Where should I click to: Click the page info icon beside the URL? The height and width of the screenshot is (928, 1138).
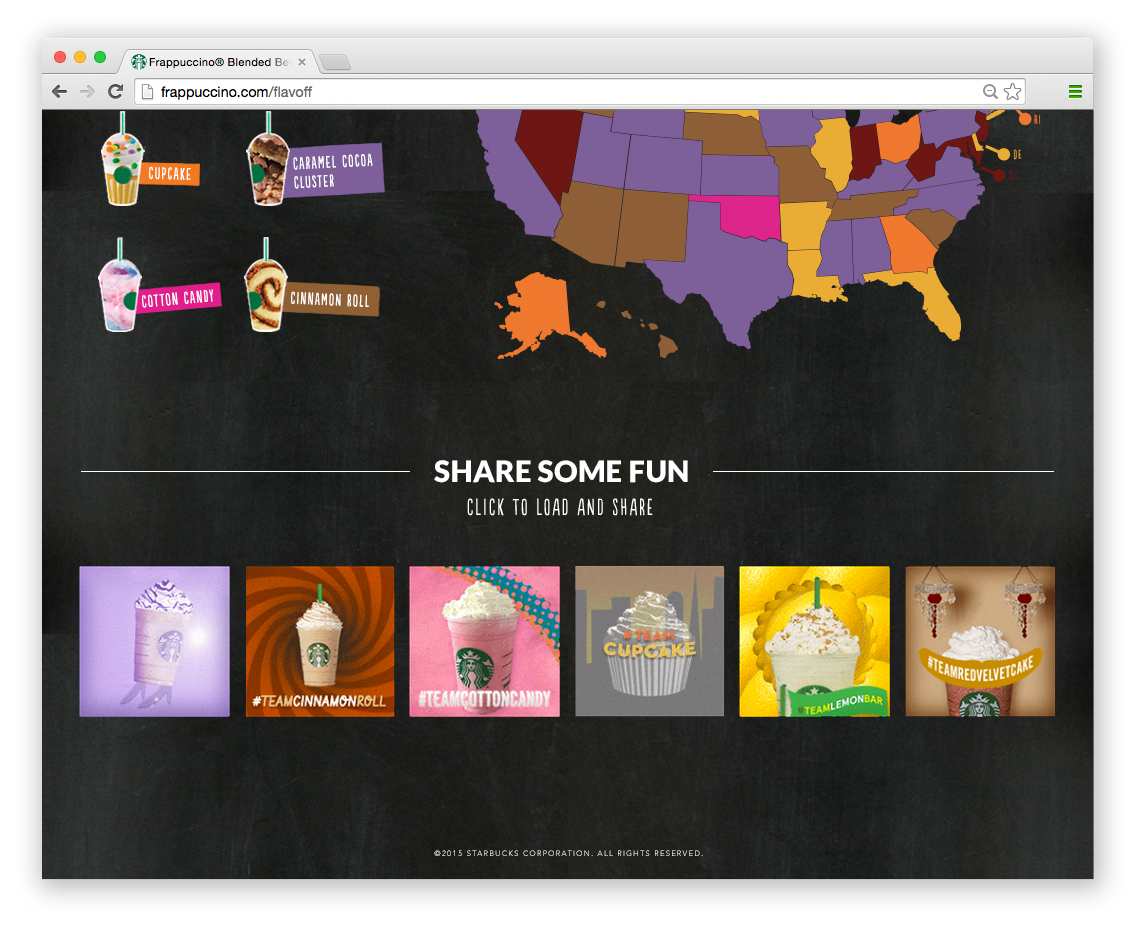pyautogui.click(x=147, y=92)
